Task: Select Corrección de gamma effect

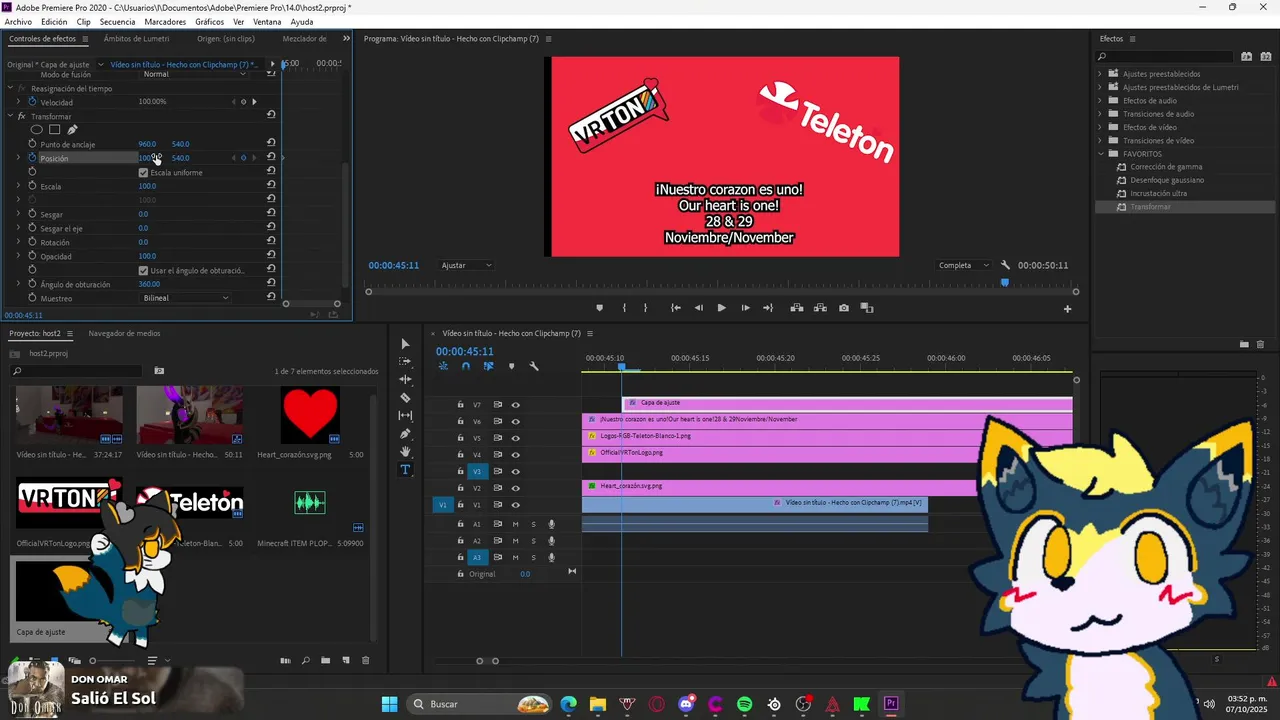Action: [x=1166, y=167]
